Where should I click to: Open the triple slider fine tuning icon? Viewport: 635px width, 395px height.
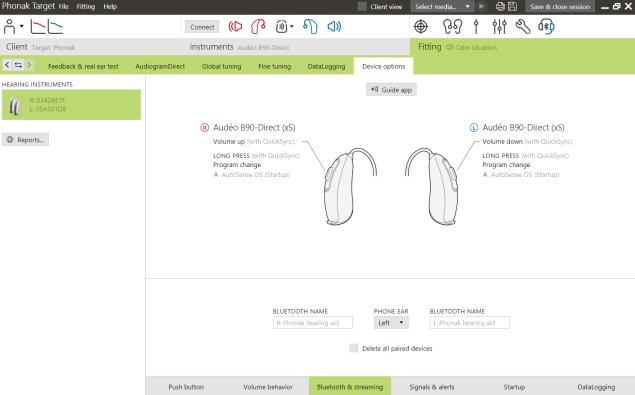pyautogui.click(x=499, y=27)
